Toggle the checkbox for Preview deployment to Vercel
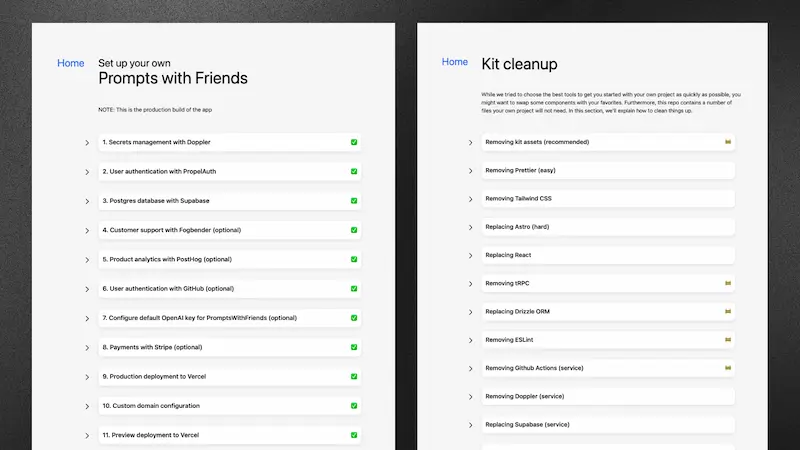800x450 pixels. click(354, 435)
